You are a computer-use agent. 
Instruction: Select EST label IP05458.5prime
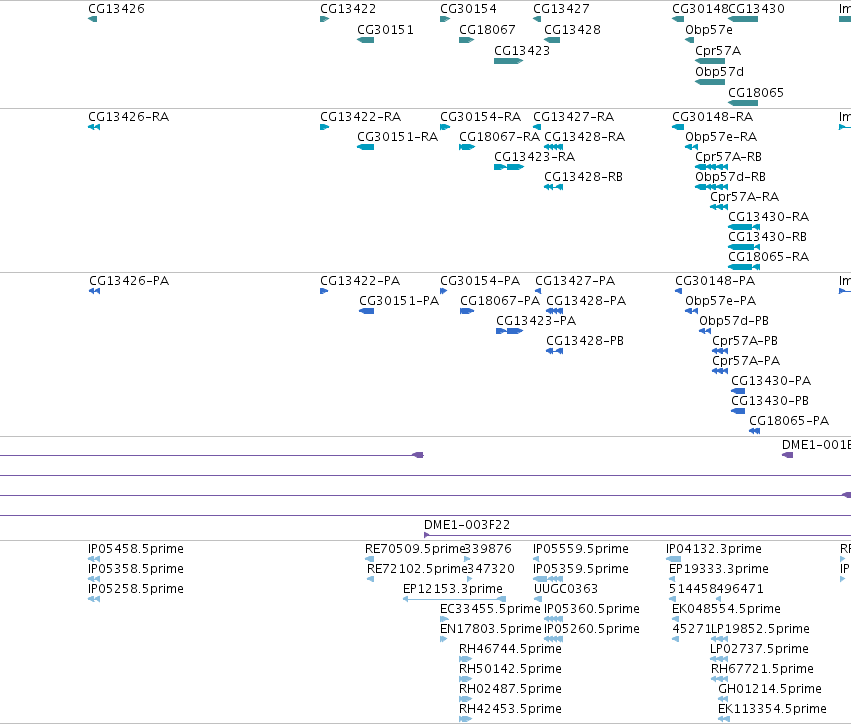(136, 549)
